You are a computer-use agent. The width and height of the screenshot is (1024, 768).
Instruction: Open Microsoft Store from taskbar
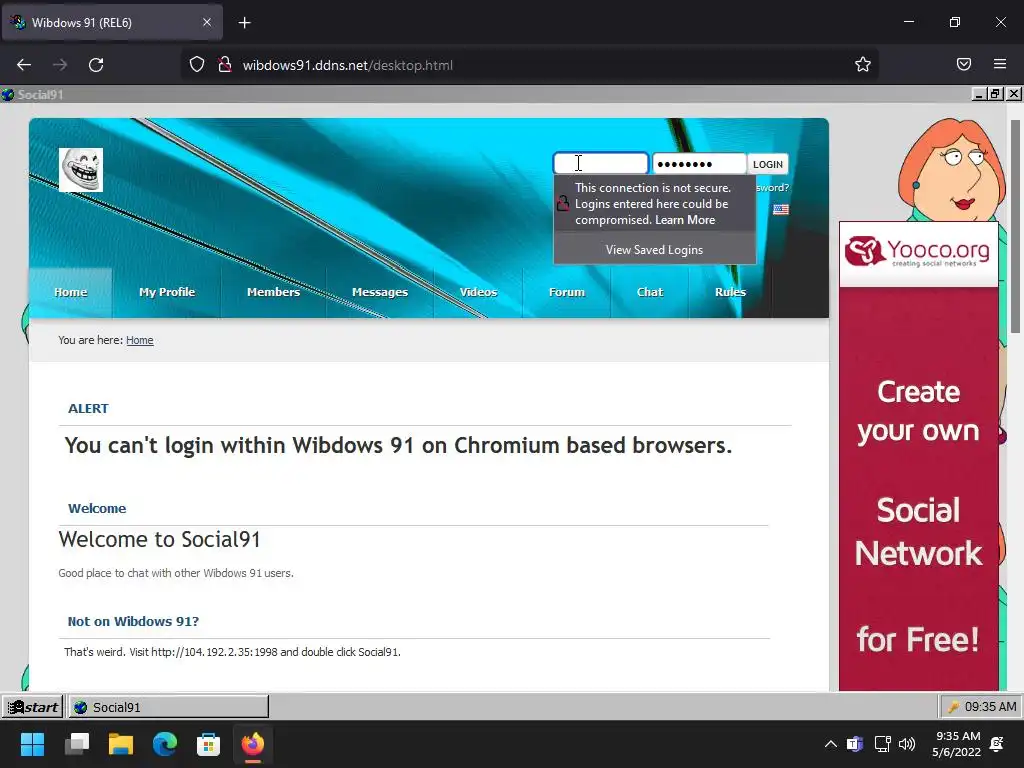(x=208, y=744)
